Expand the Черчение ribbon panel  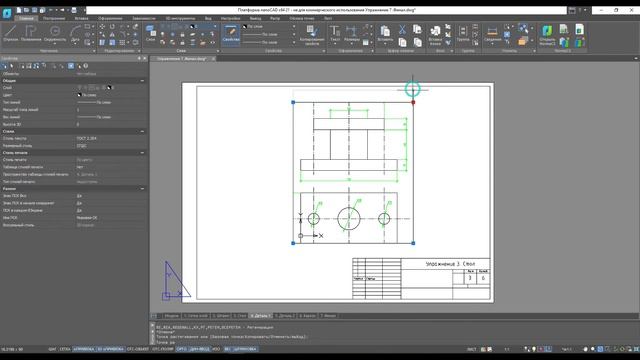tap(94, 51)
